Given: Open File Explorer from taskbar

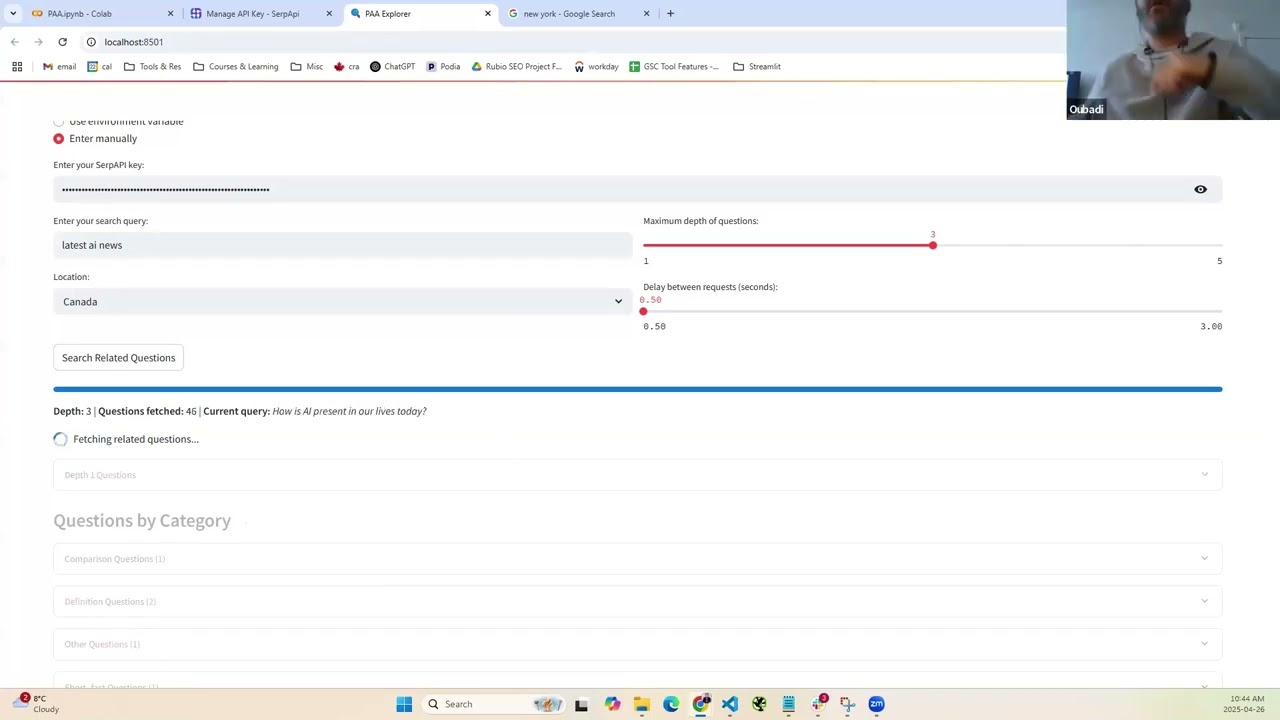Looking at the screenshot, I should coord(641,704).
